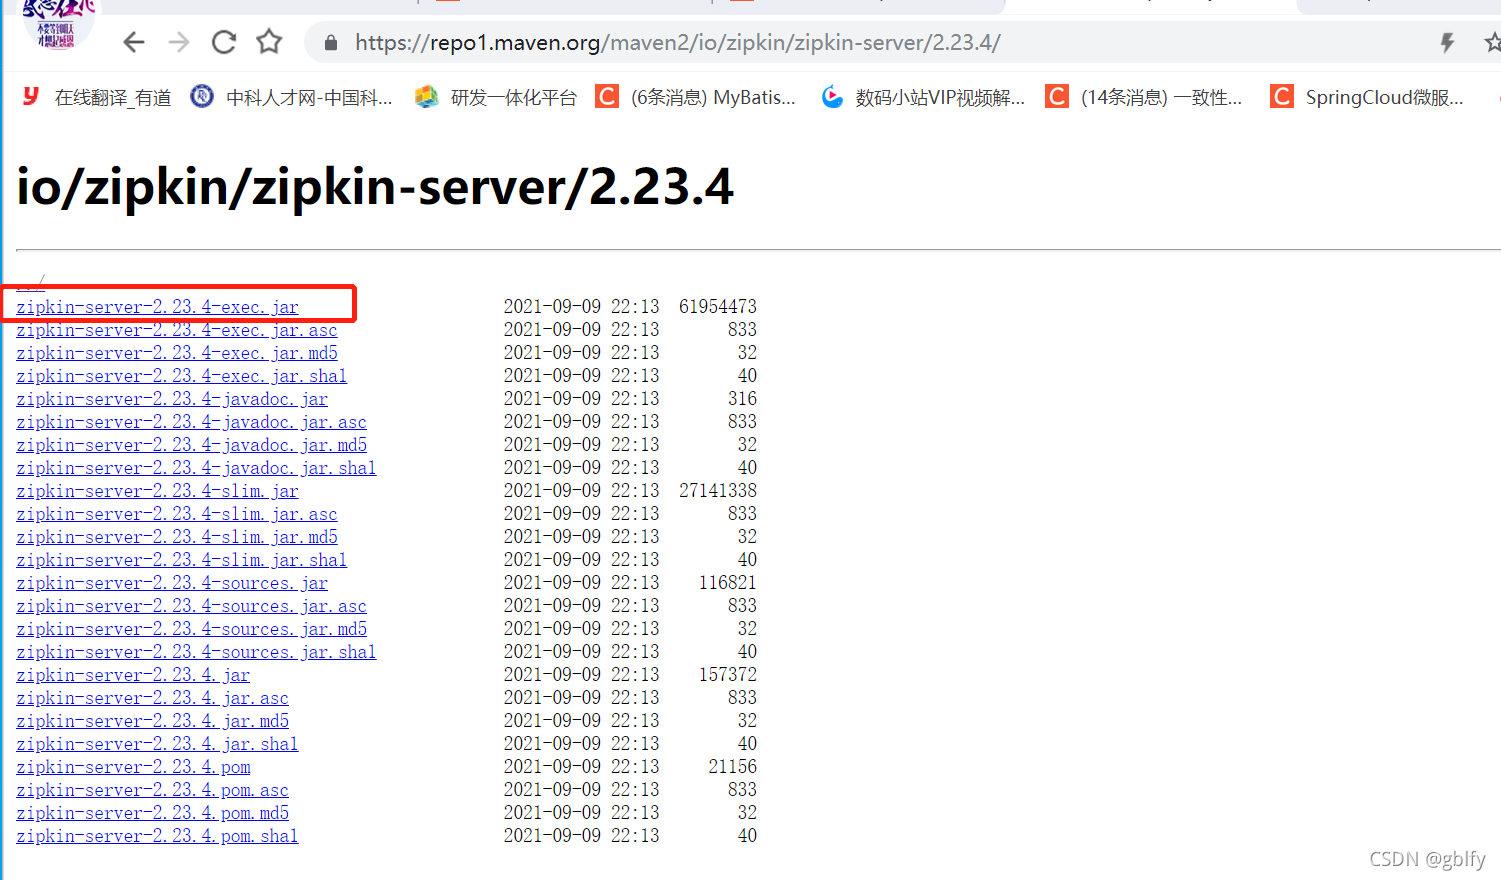1501x880 pixels.
Task: Download zipkin-server-2.23.4-sources.jar
Action: click(172, 583)
